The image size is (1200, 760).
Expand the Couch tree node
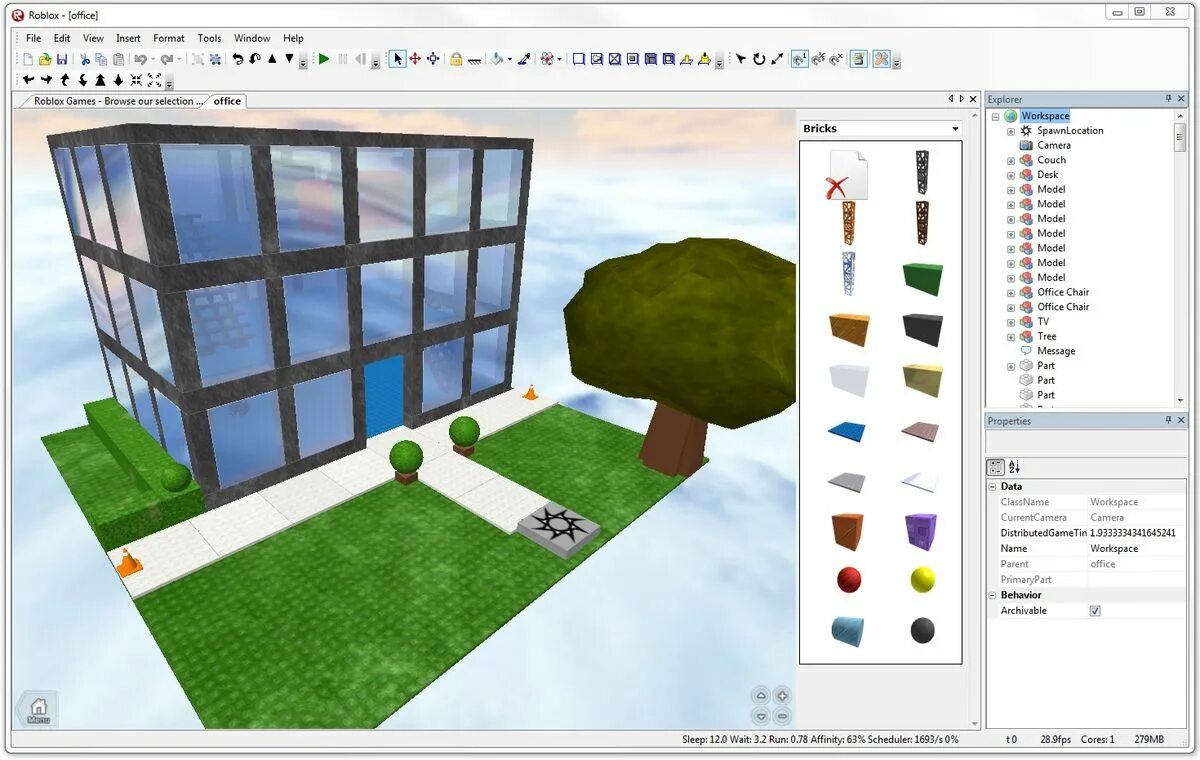(1011, 160)
